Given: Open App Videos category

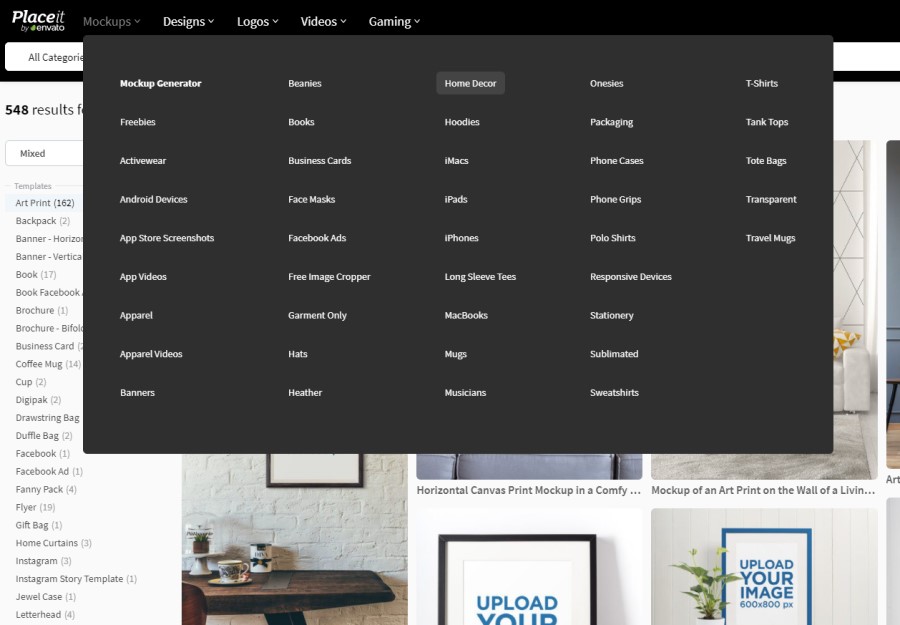Looking at the screenshot, I should 143,277.
